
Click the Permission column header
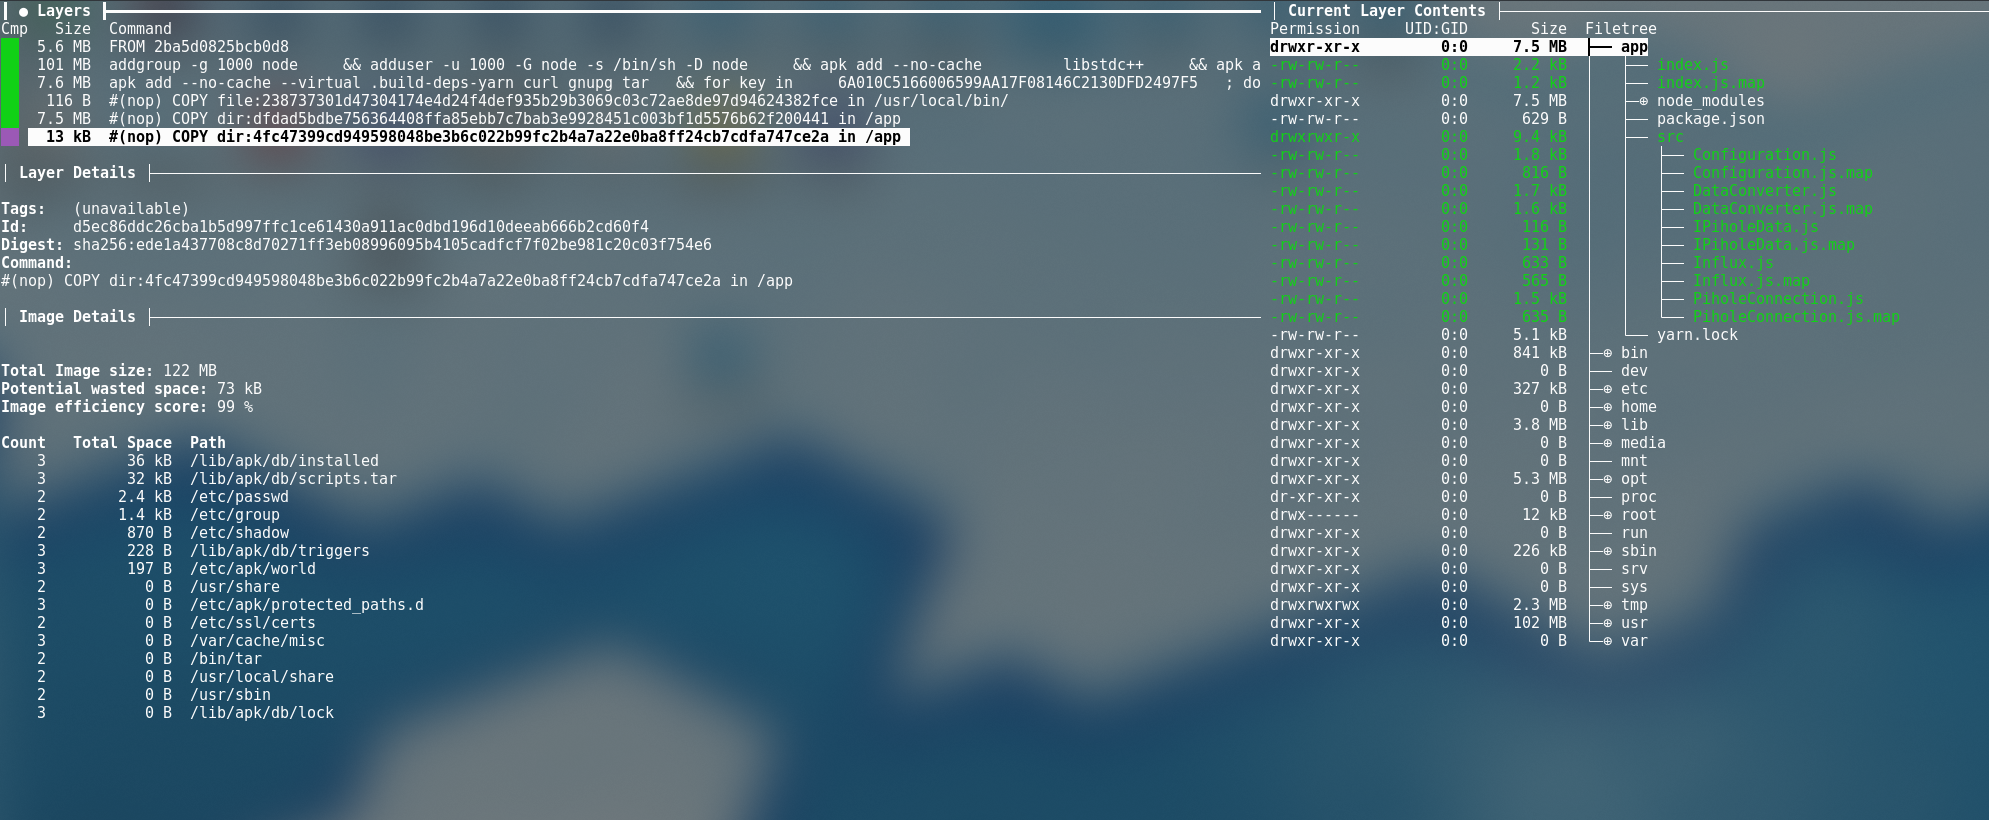[1315, 29]
